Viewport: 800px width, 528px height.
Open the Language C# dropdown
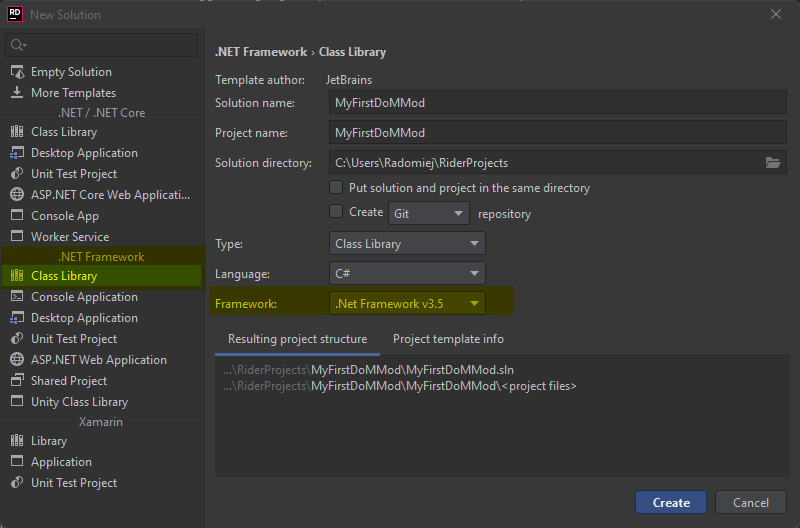(x=407, y=273)
